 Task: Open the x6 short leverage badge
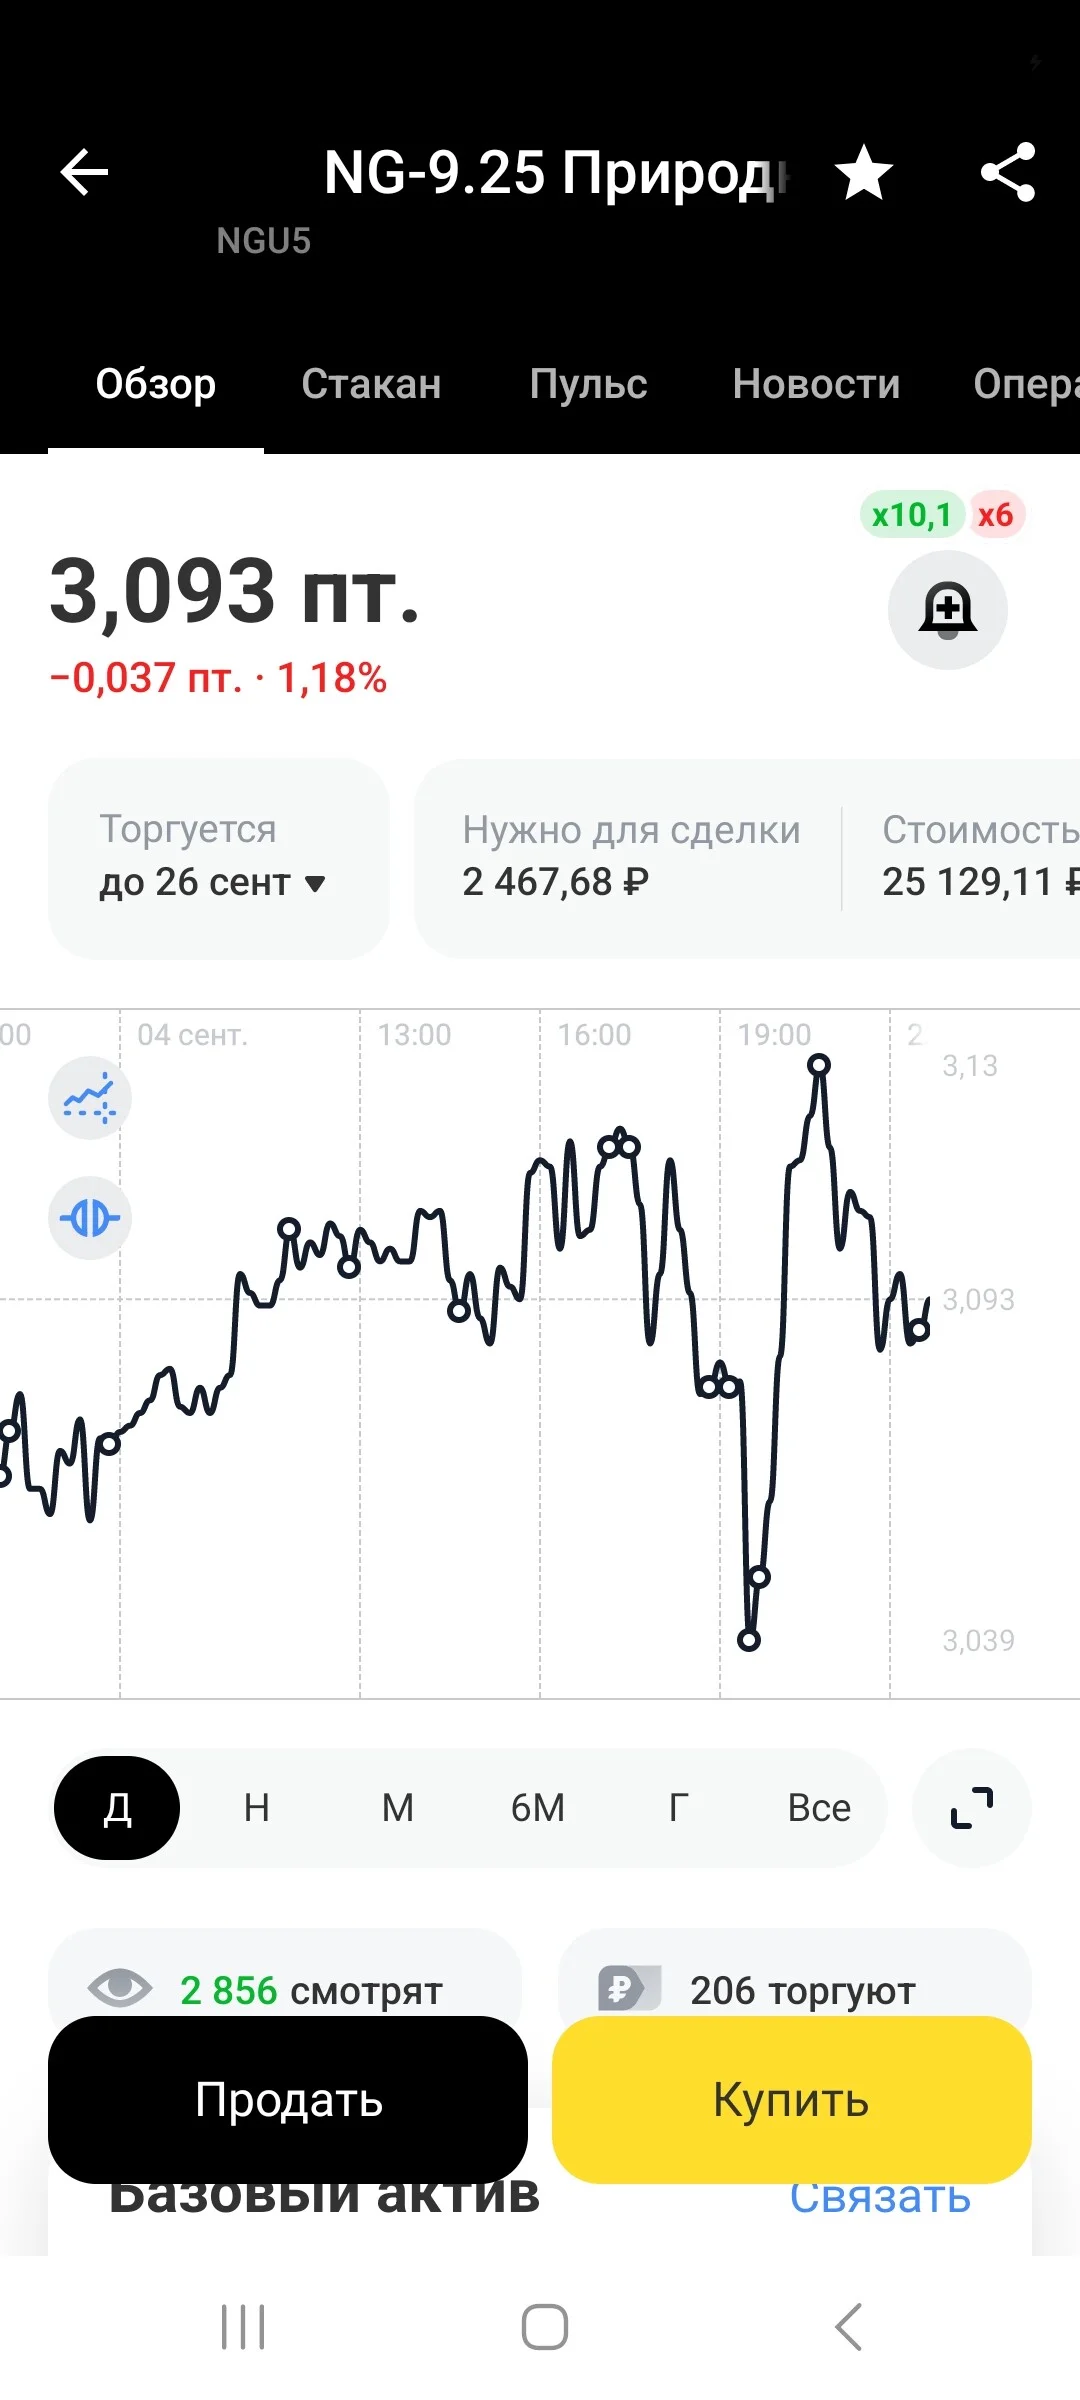coord(996,515)
